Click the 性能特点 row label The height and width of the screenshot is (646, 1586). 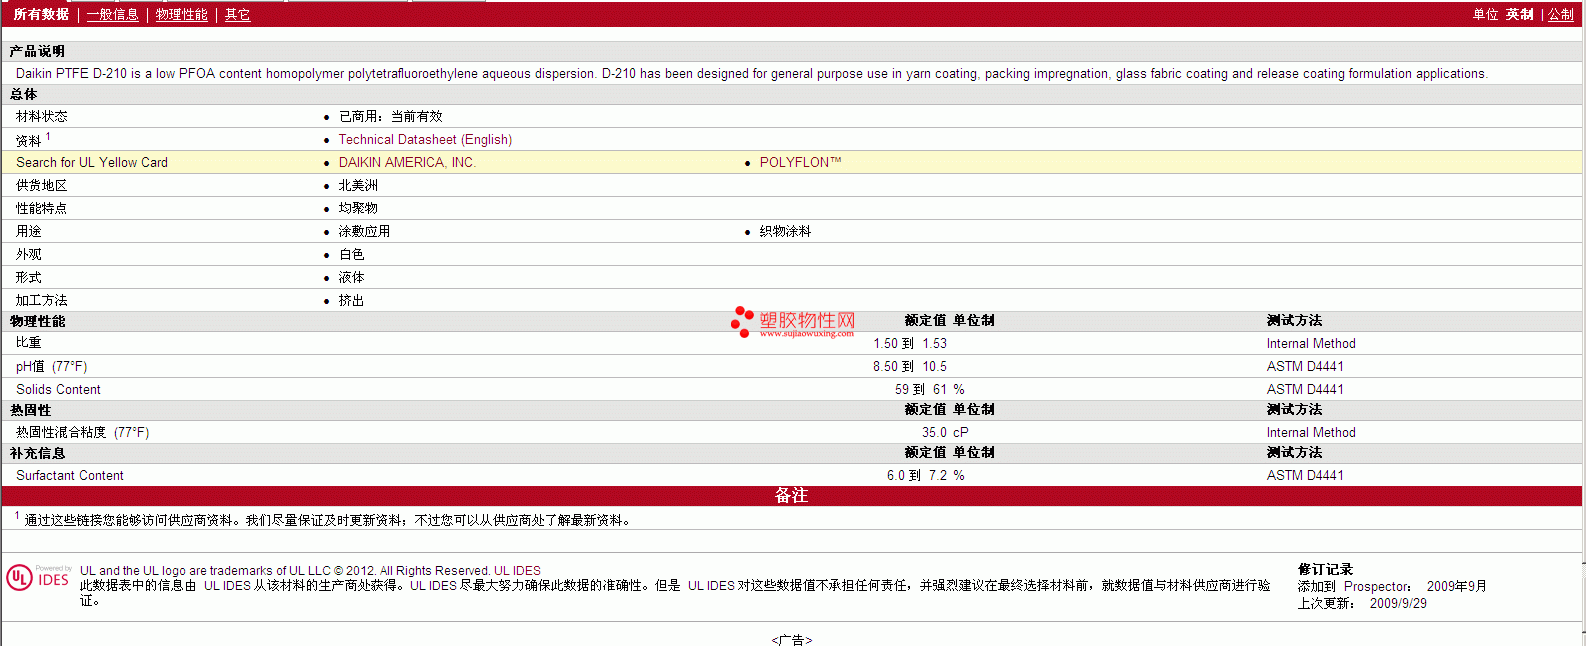pos(42,208)
